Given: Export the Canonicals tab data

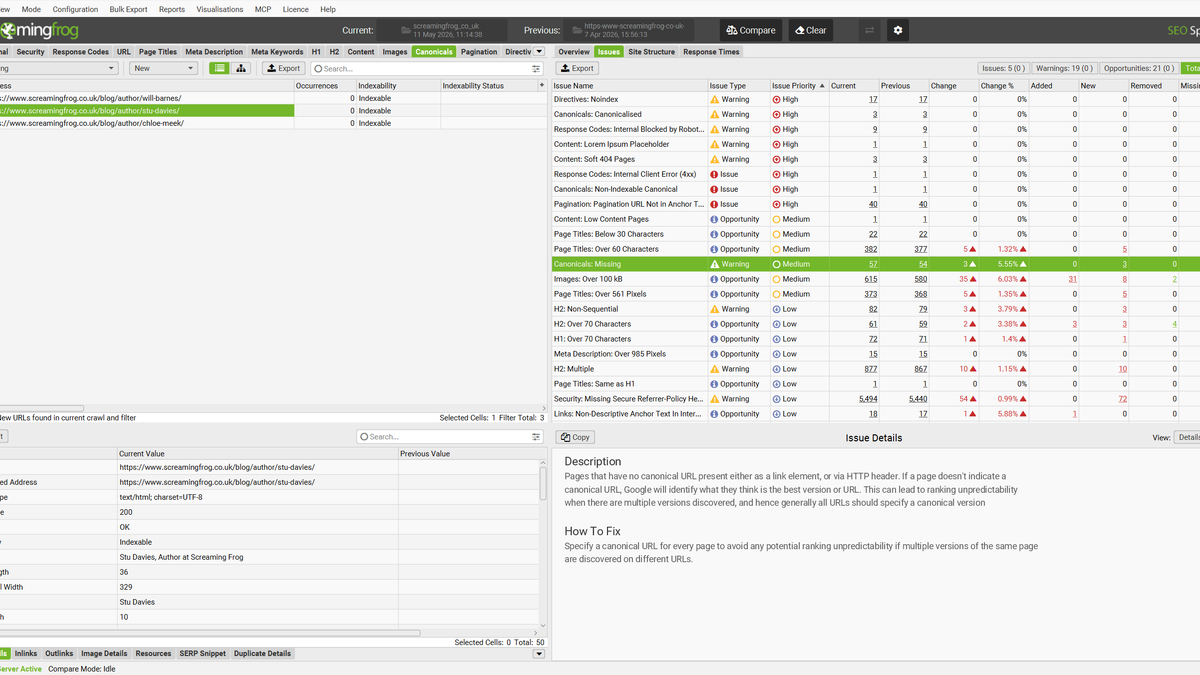Looking at the screenshot, I should coord(283,68).
